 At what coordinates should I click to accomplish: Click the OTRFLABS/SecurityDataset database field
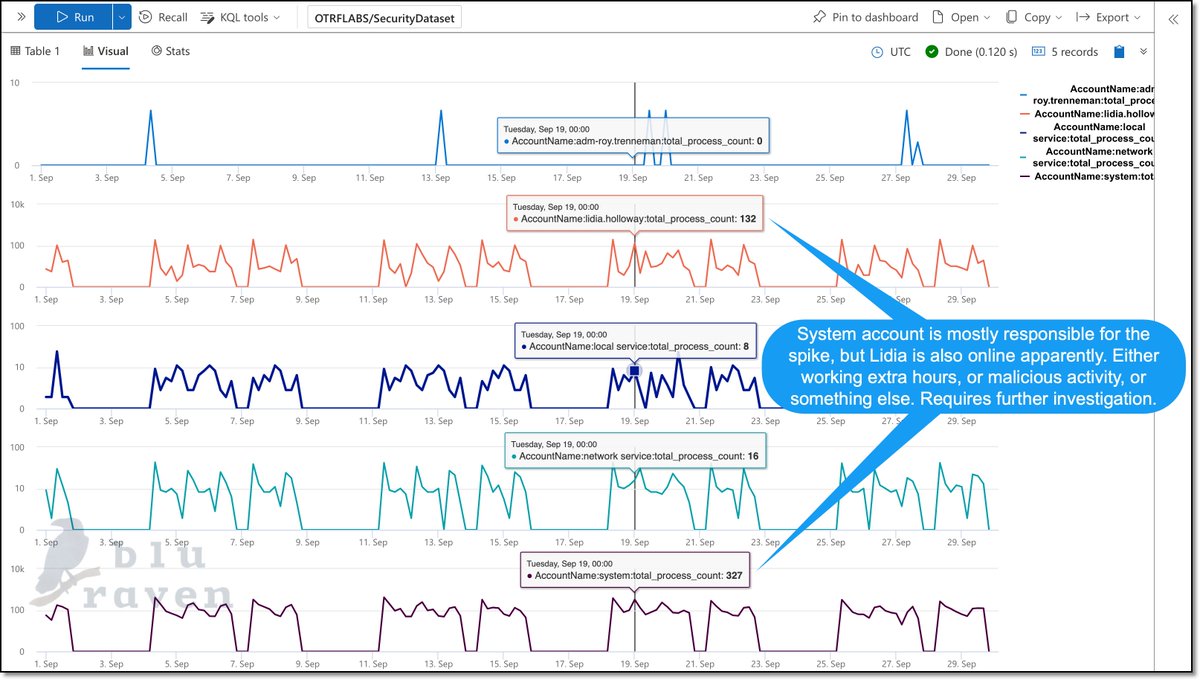click(x=384, y=18)
